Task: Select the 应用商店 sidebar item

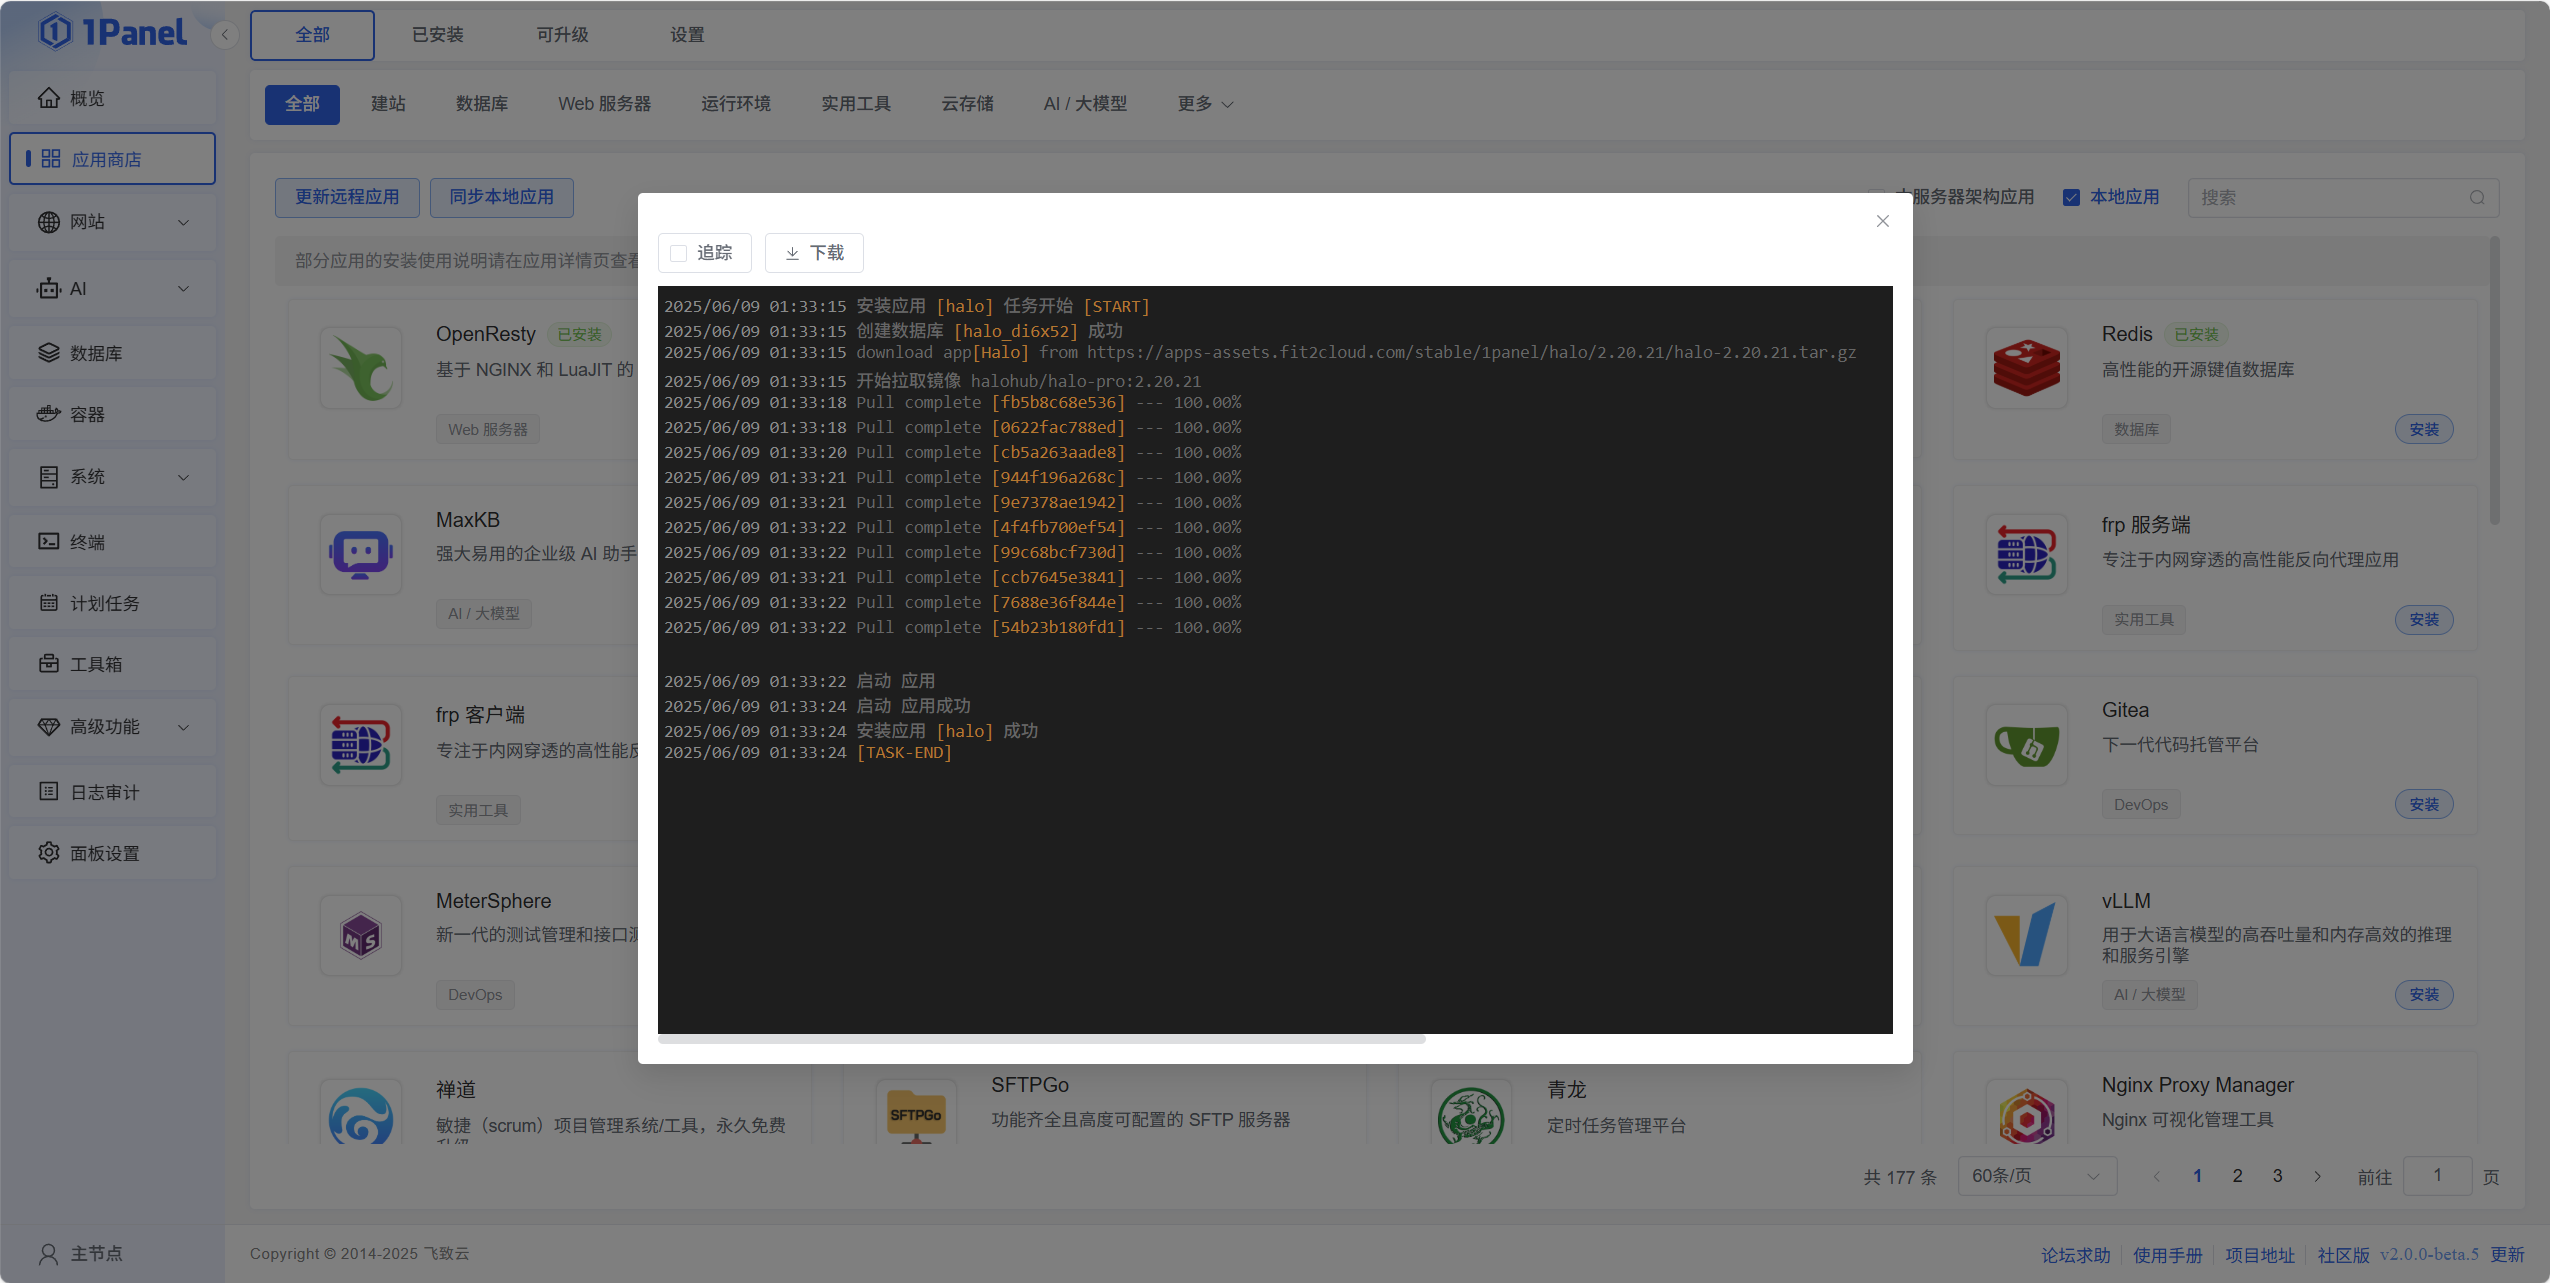Action: [x=113, y=159]
